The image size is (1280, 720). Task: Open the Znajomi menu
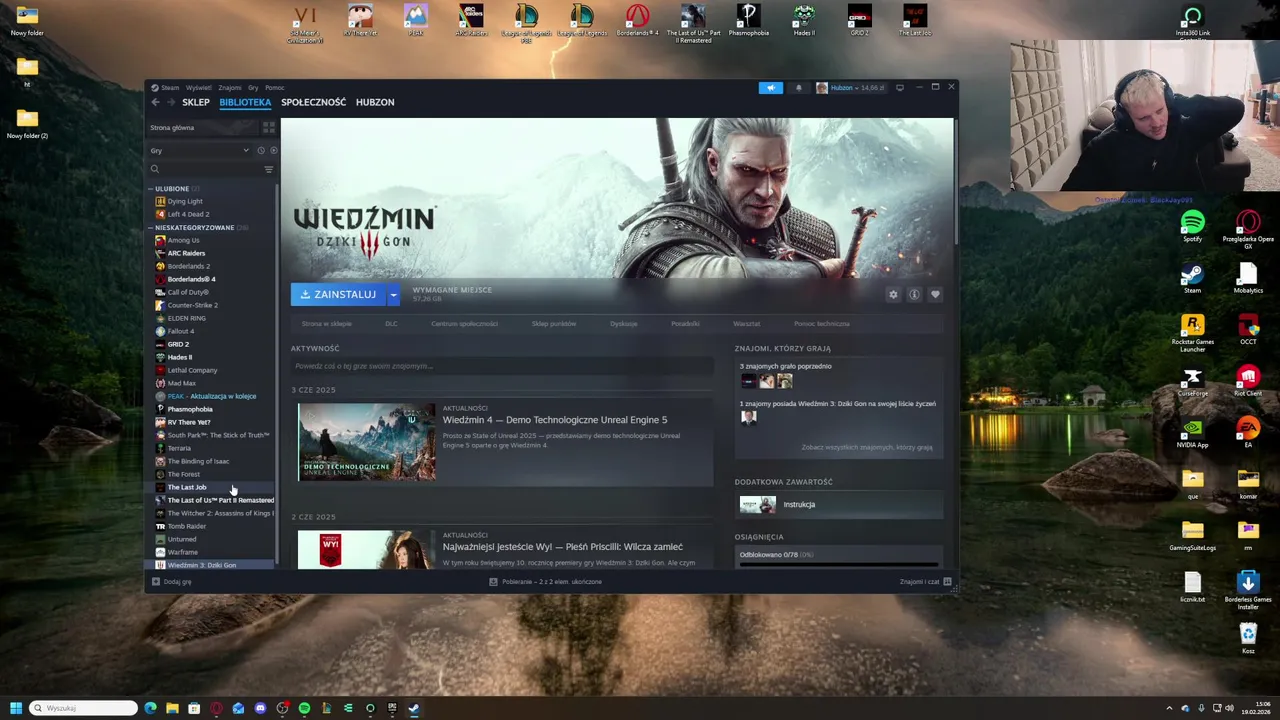coord(230,88)
